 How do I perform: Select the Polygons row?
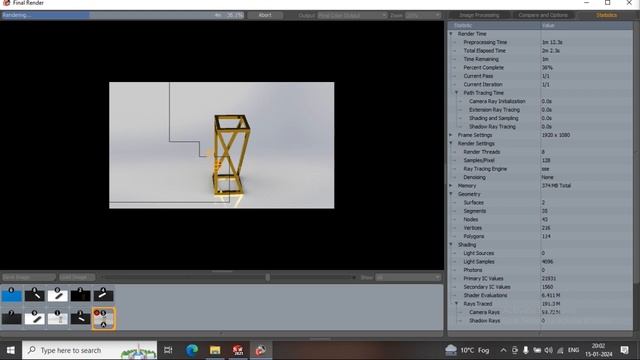(540, 236)
